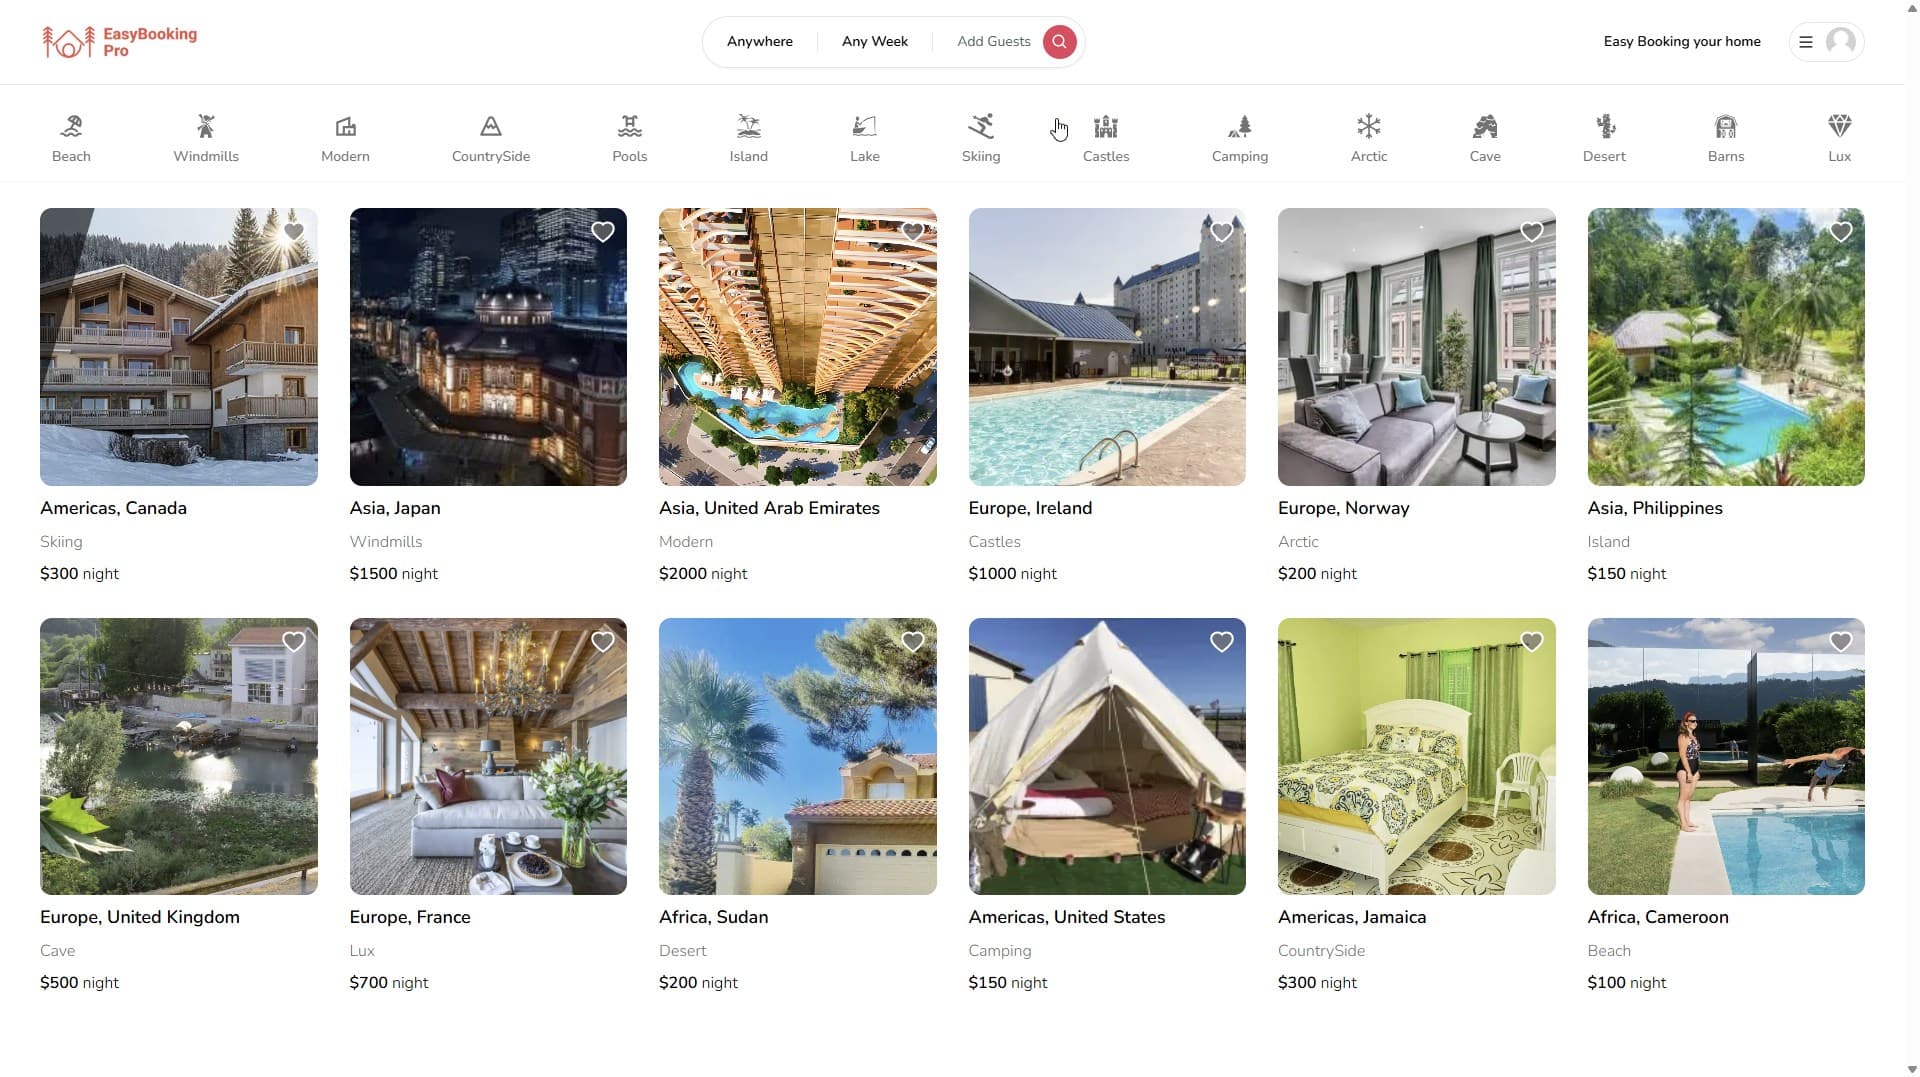Favorite the Americas, Canada listing

[293, 232]
